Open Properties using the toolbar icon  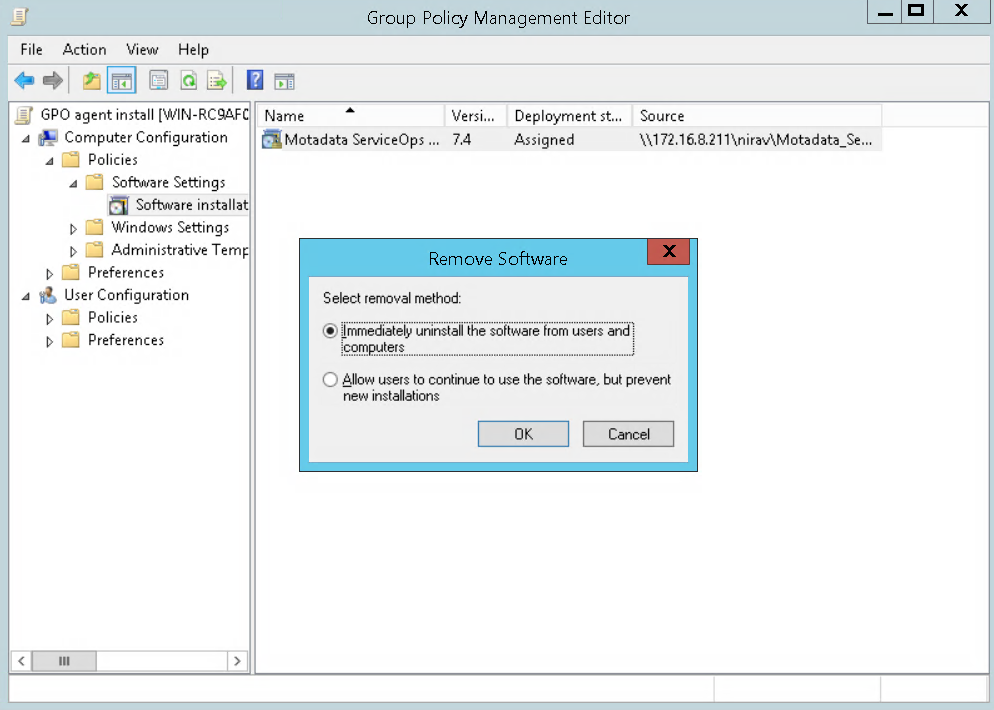(158, 81)
